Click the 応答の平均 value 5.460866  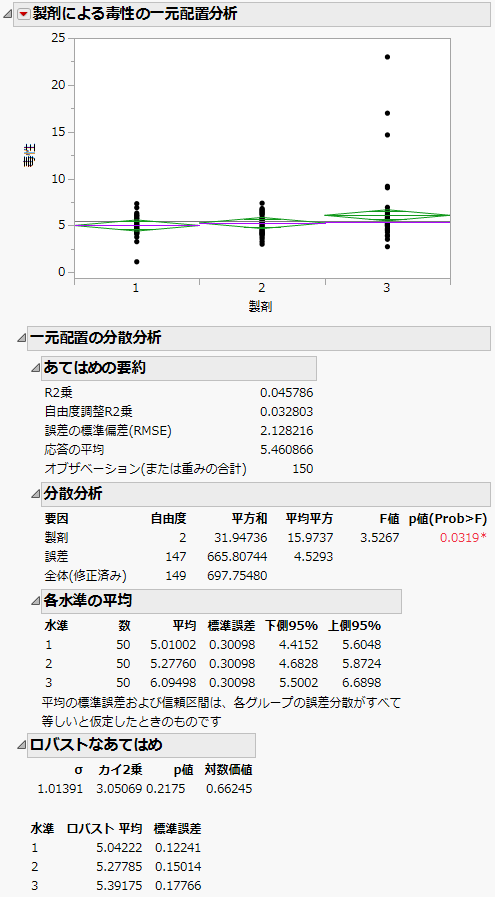[287, 450]
